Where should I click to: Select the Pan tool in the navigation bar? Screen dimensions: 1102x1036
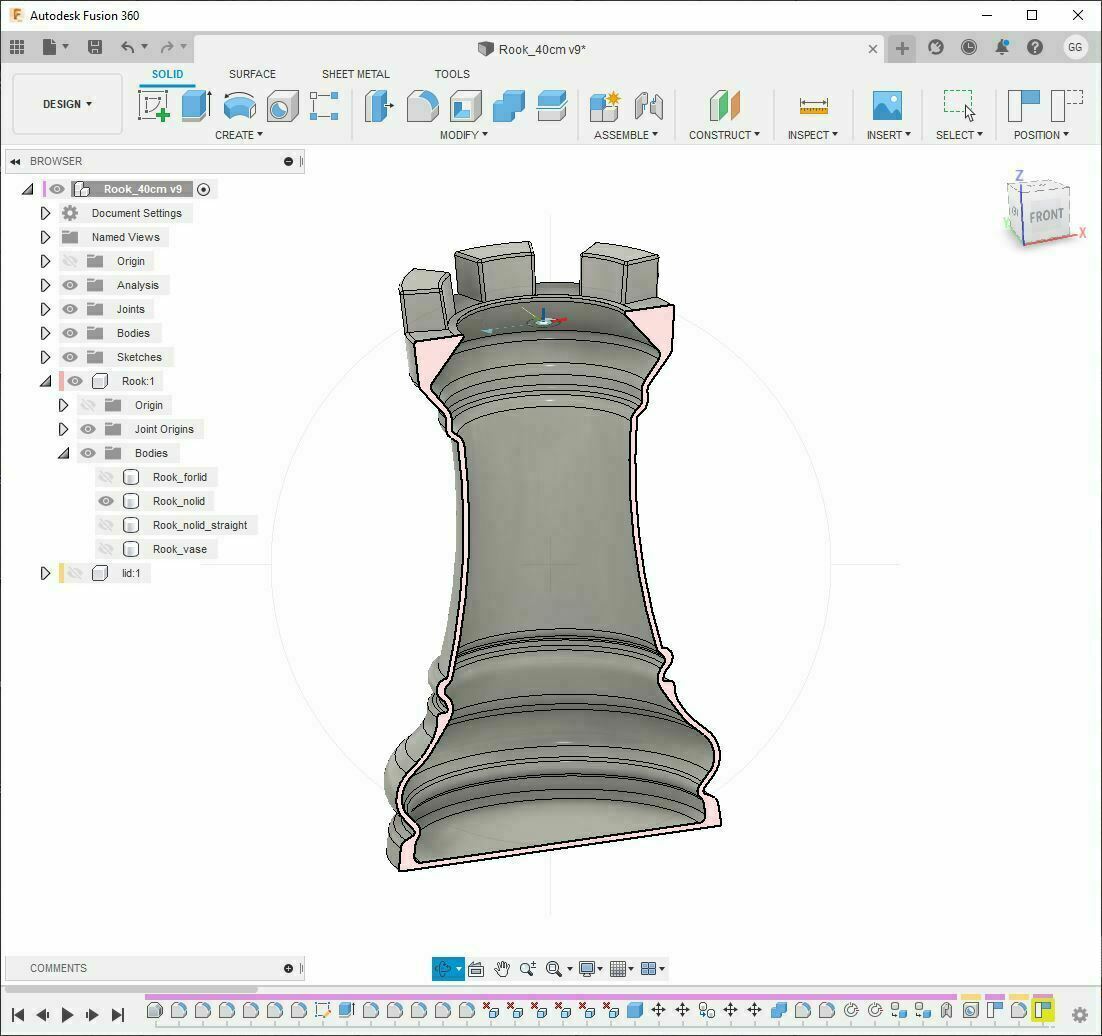501,968
